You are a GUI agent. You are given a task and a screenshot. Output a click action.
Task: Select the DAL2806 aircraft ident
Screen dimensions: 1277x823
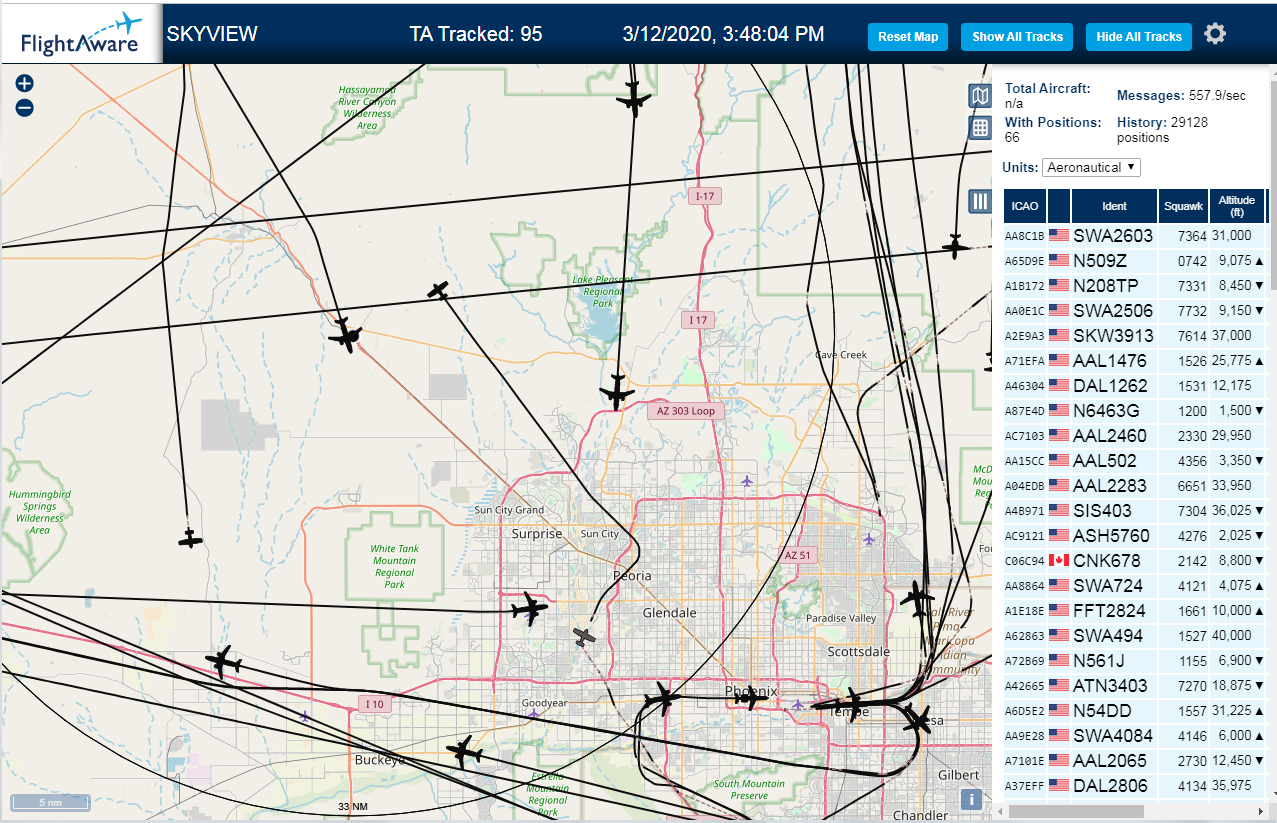click(1111, 786)
